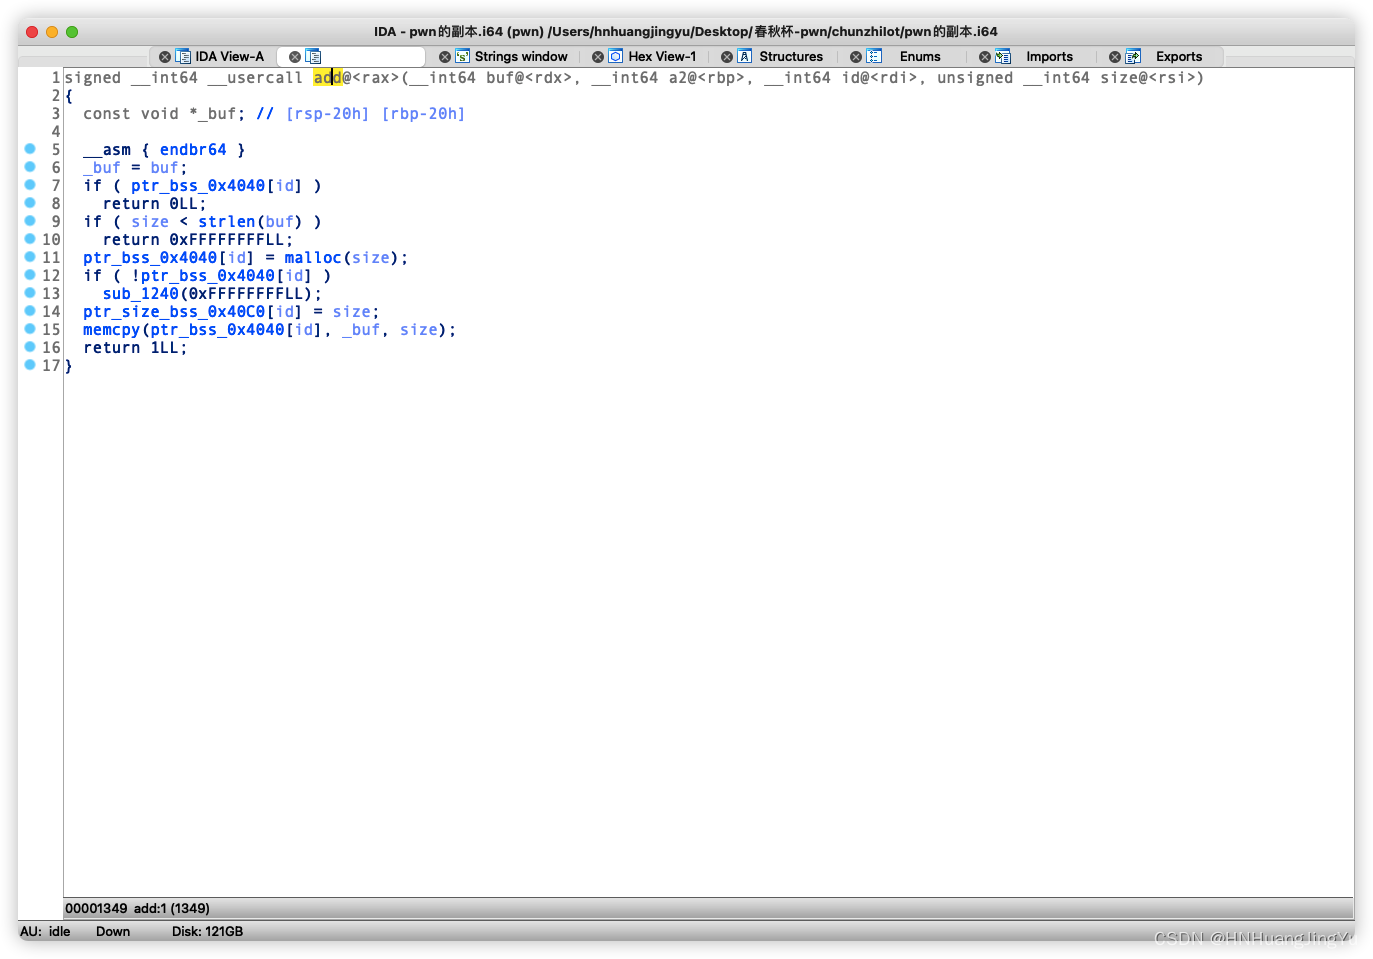Click 'size@<rsi>' parameter in signature
This screenshot has width=1373, height=959.
coord(1147,78)
